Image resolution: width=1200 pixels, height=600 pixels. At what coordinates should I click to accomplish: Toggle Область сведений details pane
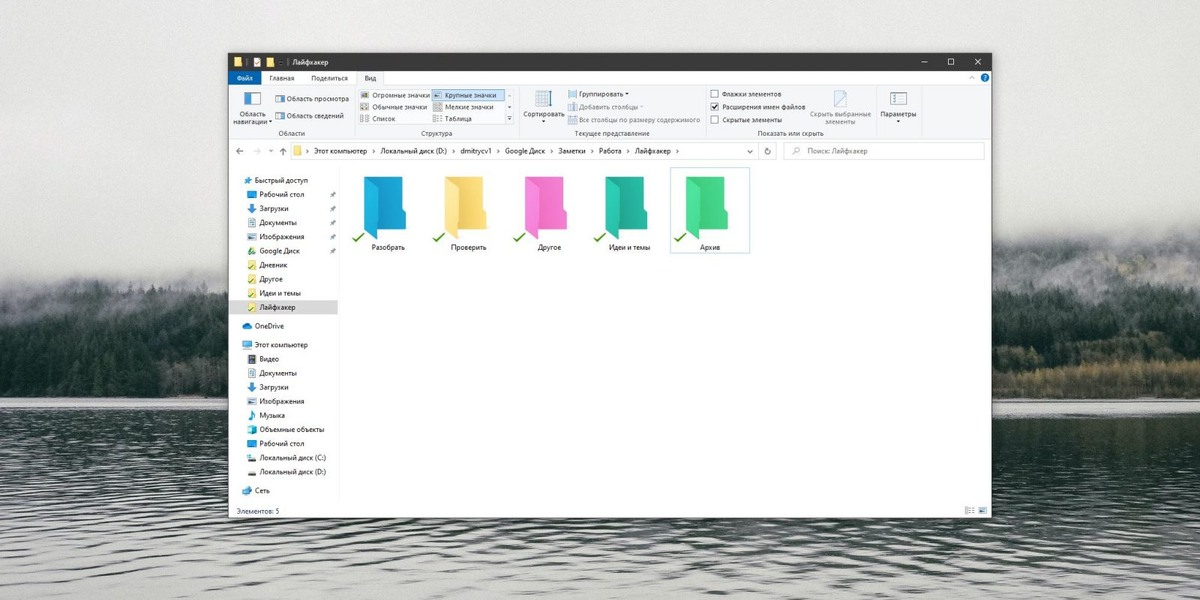click(310, 116)
